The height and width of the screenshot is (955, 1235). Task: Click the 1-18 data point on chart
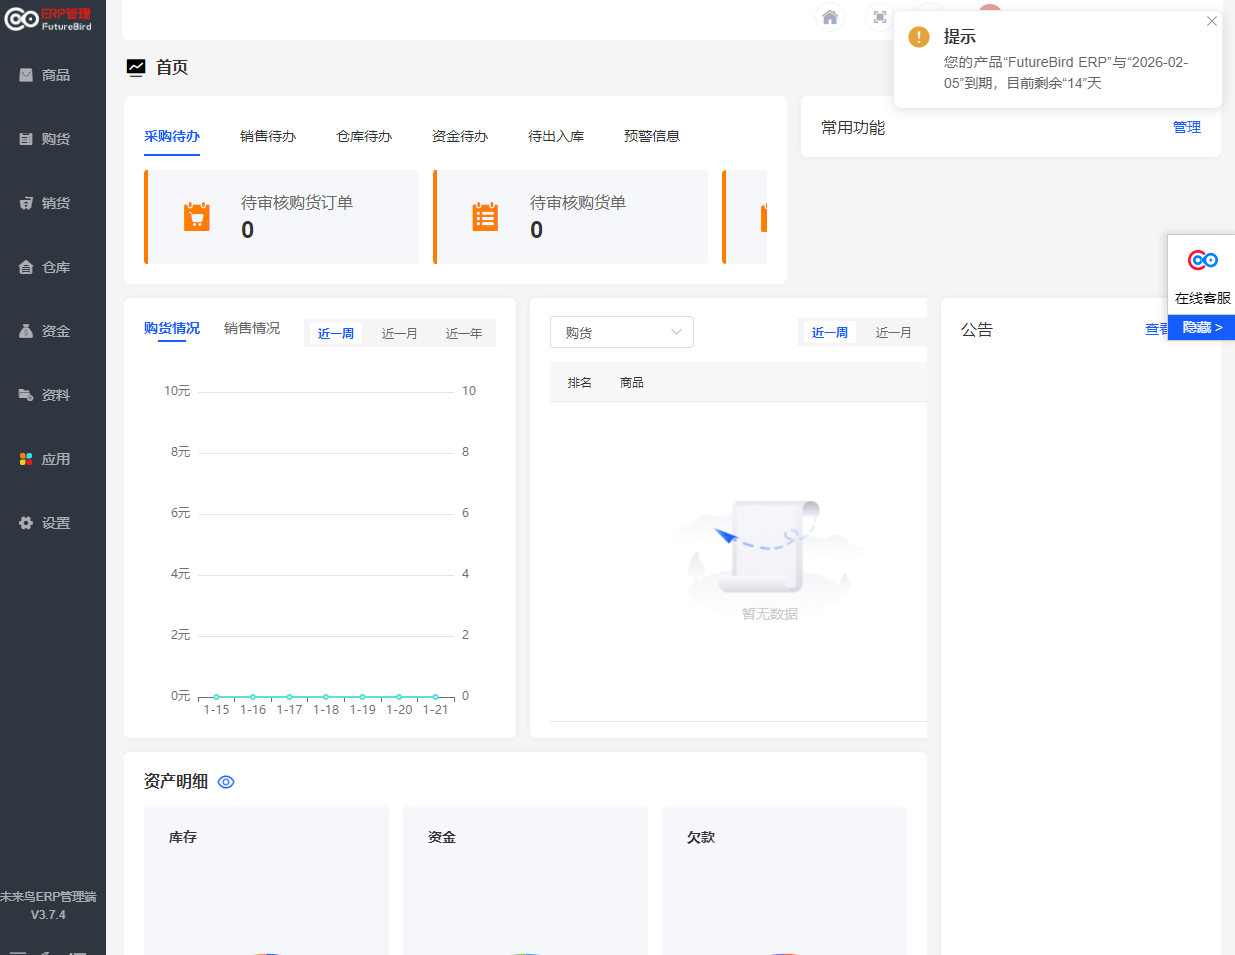[x=326, y=696]
